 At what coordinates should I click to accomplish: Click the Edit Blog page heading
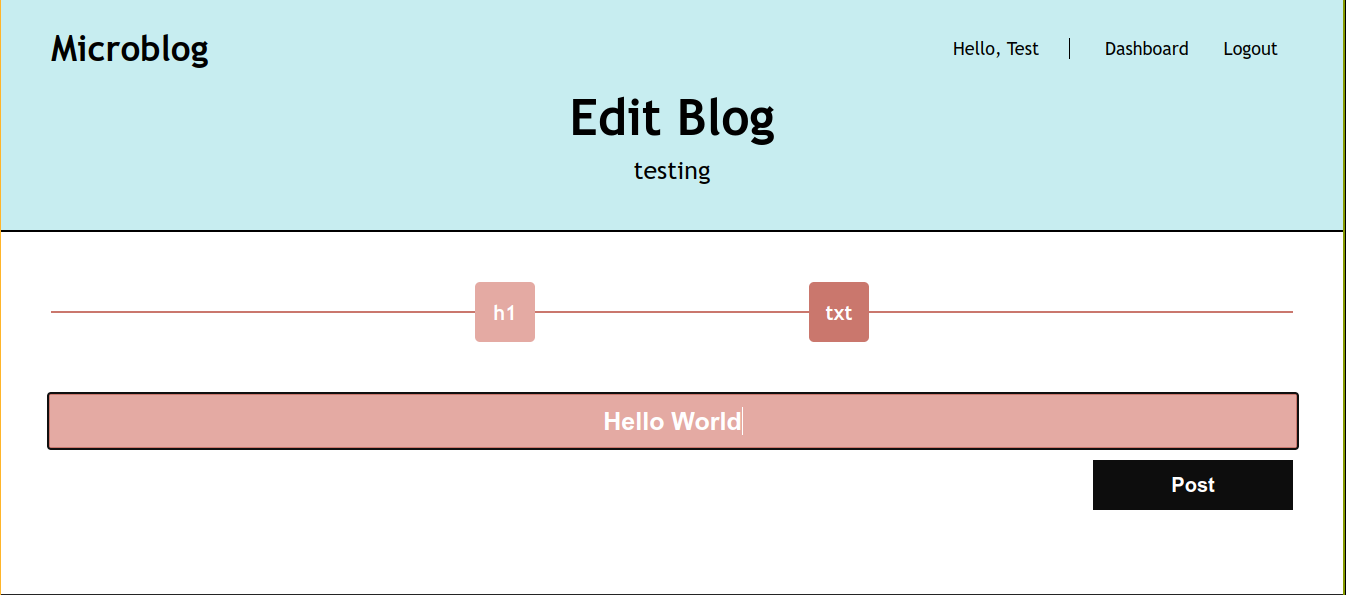(x=672, y=118)
